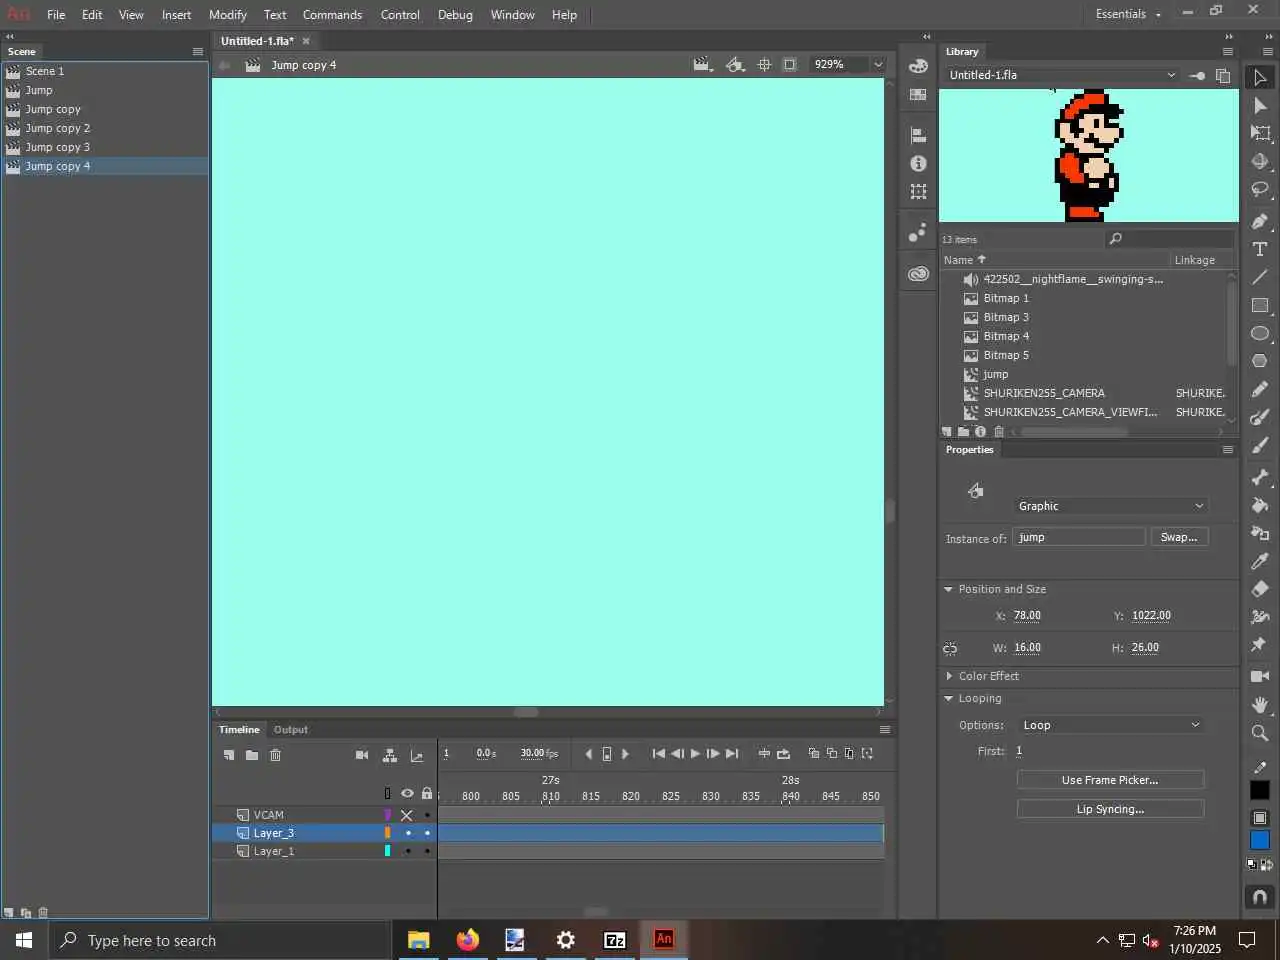
Task: Select the Camera tool in toolbox
Action: [1260, 677]
